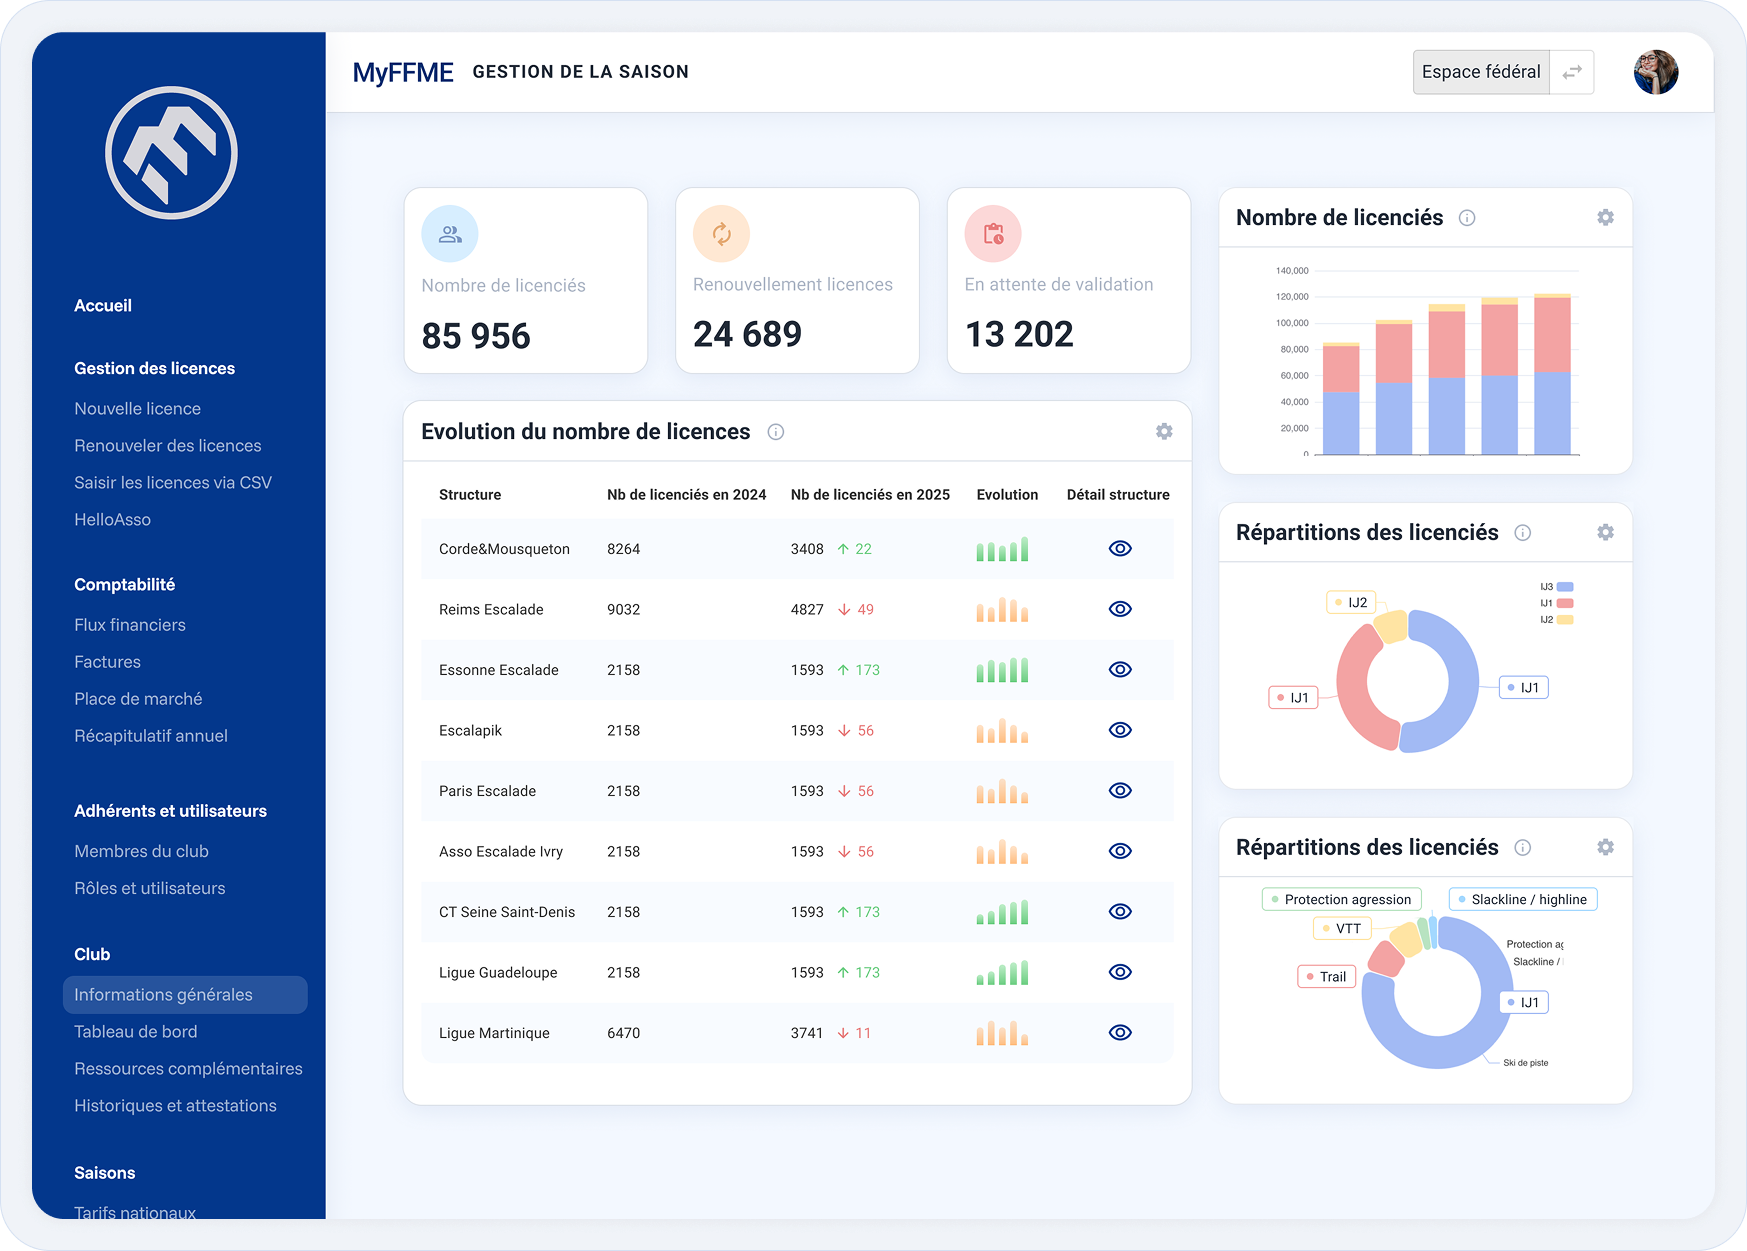The image size is (1747, 1251).
Task: Click gear icon on Nombre de licenciés chart
Action: tap(1605, 217)
